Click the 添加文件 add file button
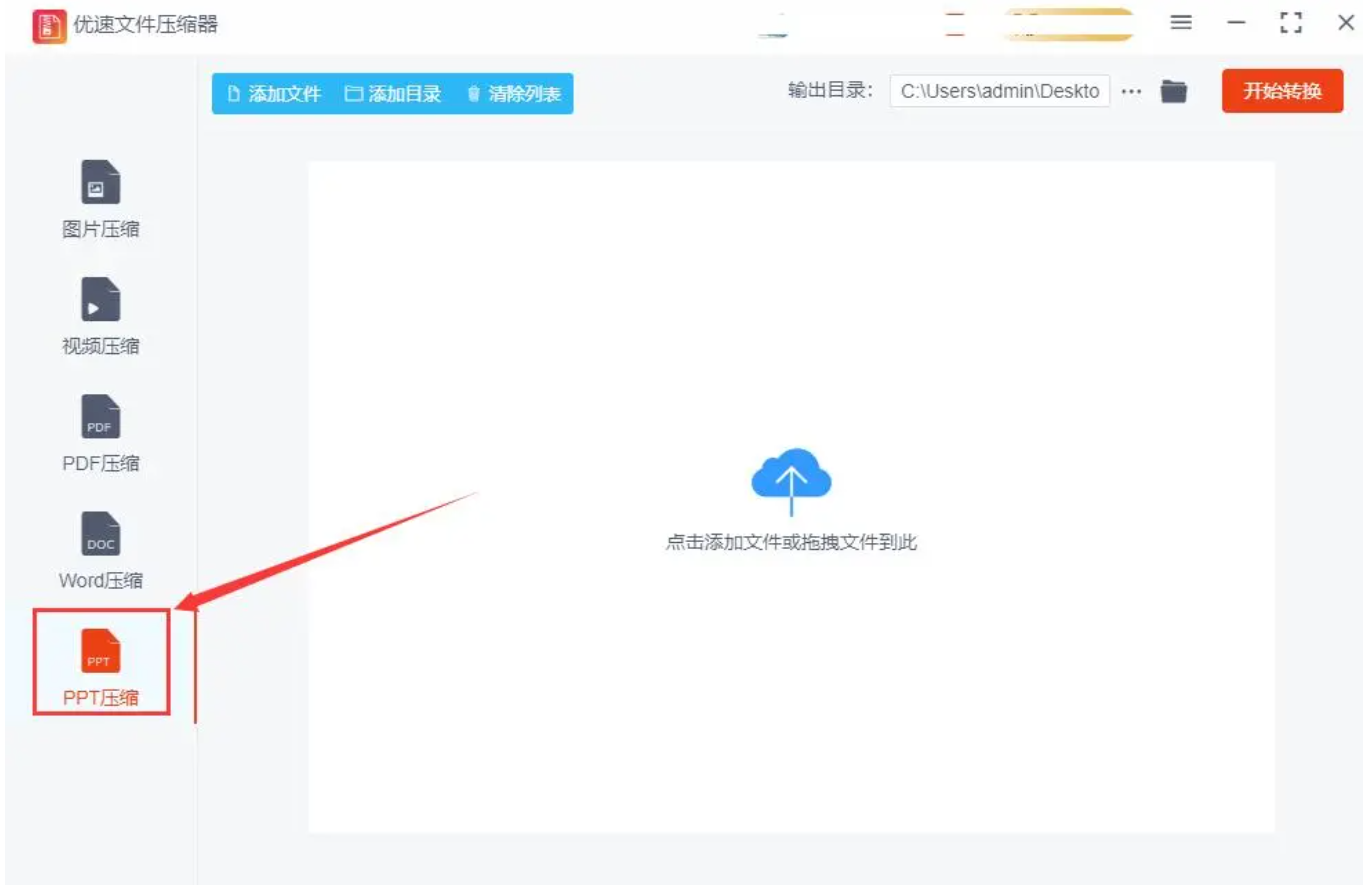The width and height of the screenshot is (1363, 885). [274, 94]
